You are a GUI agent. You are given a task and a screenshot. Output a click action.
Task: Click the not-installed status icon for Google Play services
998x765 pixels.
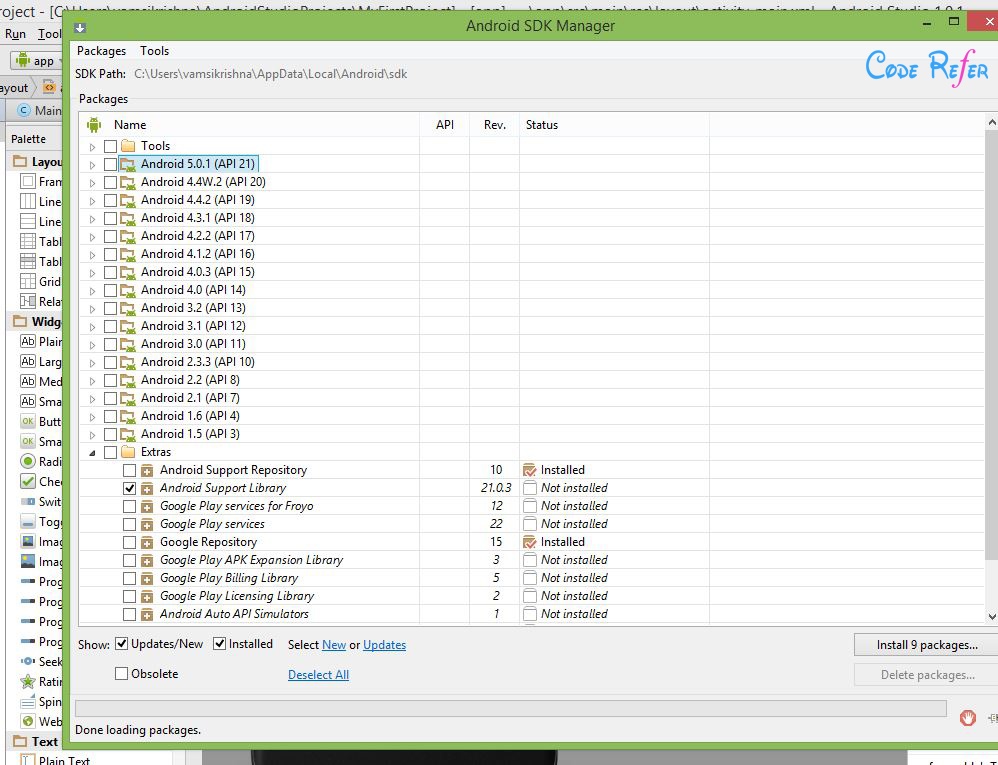pyautogui.click(x=530, y=524)
